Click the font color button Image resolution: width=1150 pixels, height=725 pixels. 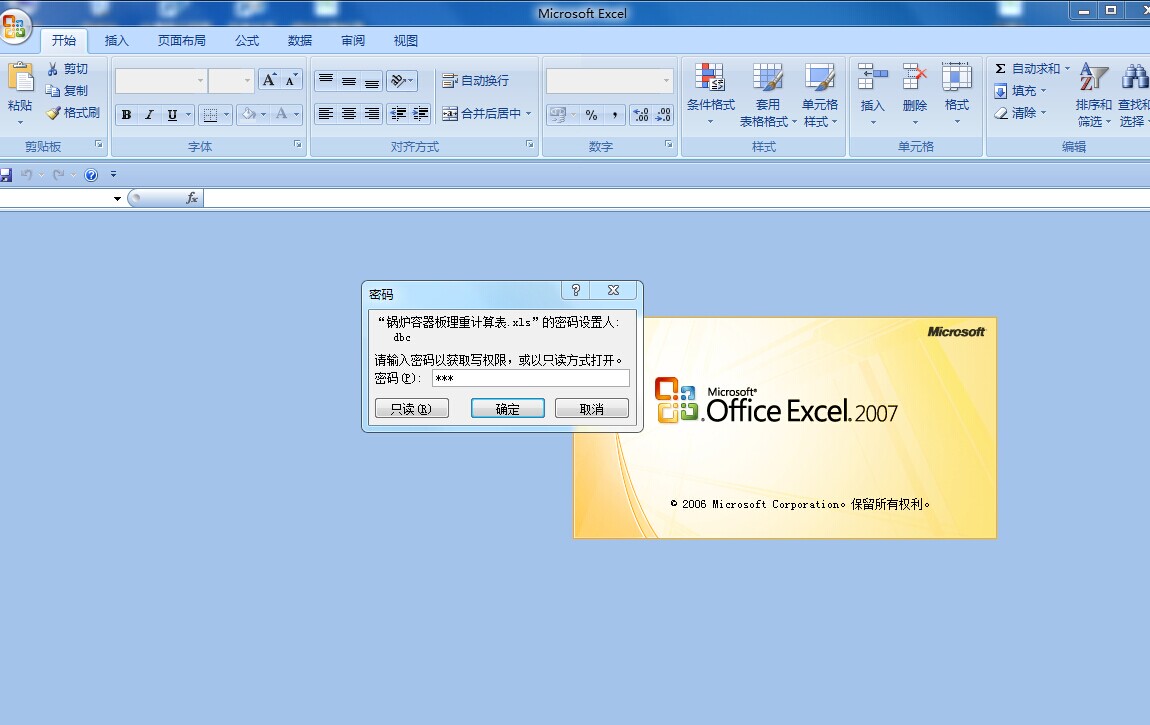(282, 115)
